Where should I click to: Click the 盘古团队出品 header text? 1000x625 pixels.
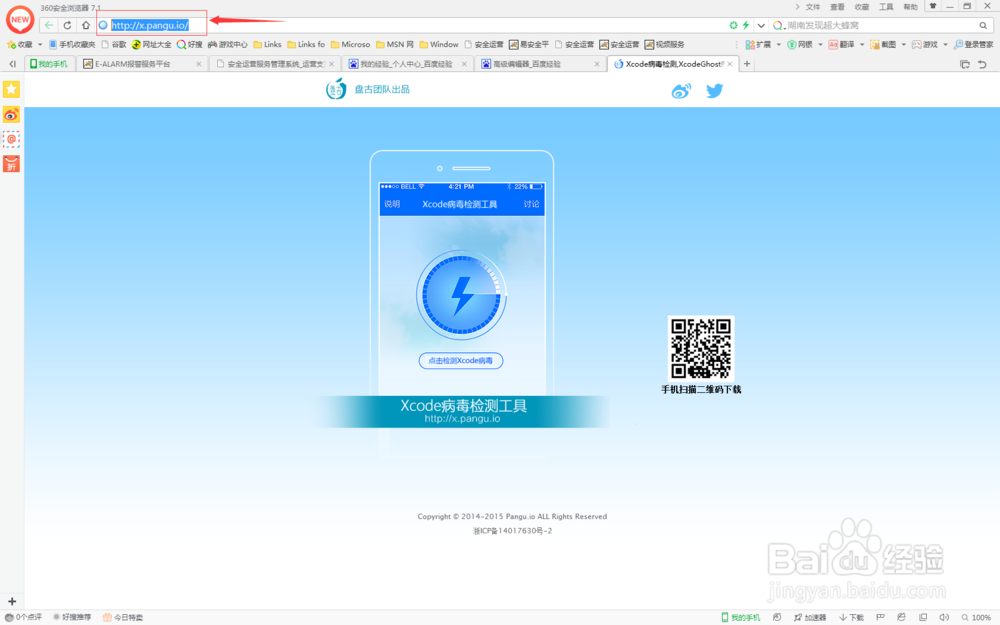pos(382,89)
